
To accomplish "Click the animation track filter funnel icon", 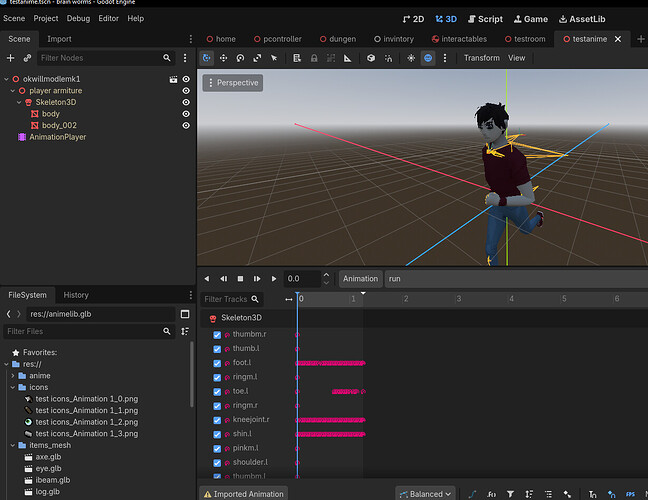I will click(510, 494).
